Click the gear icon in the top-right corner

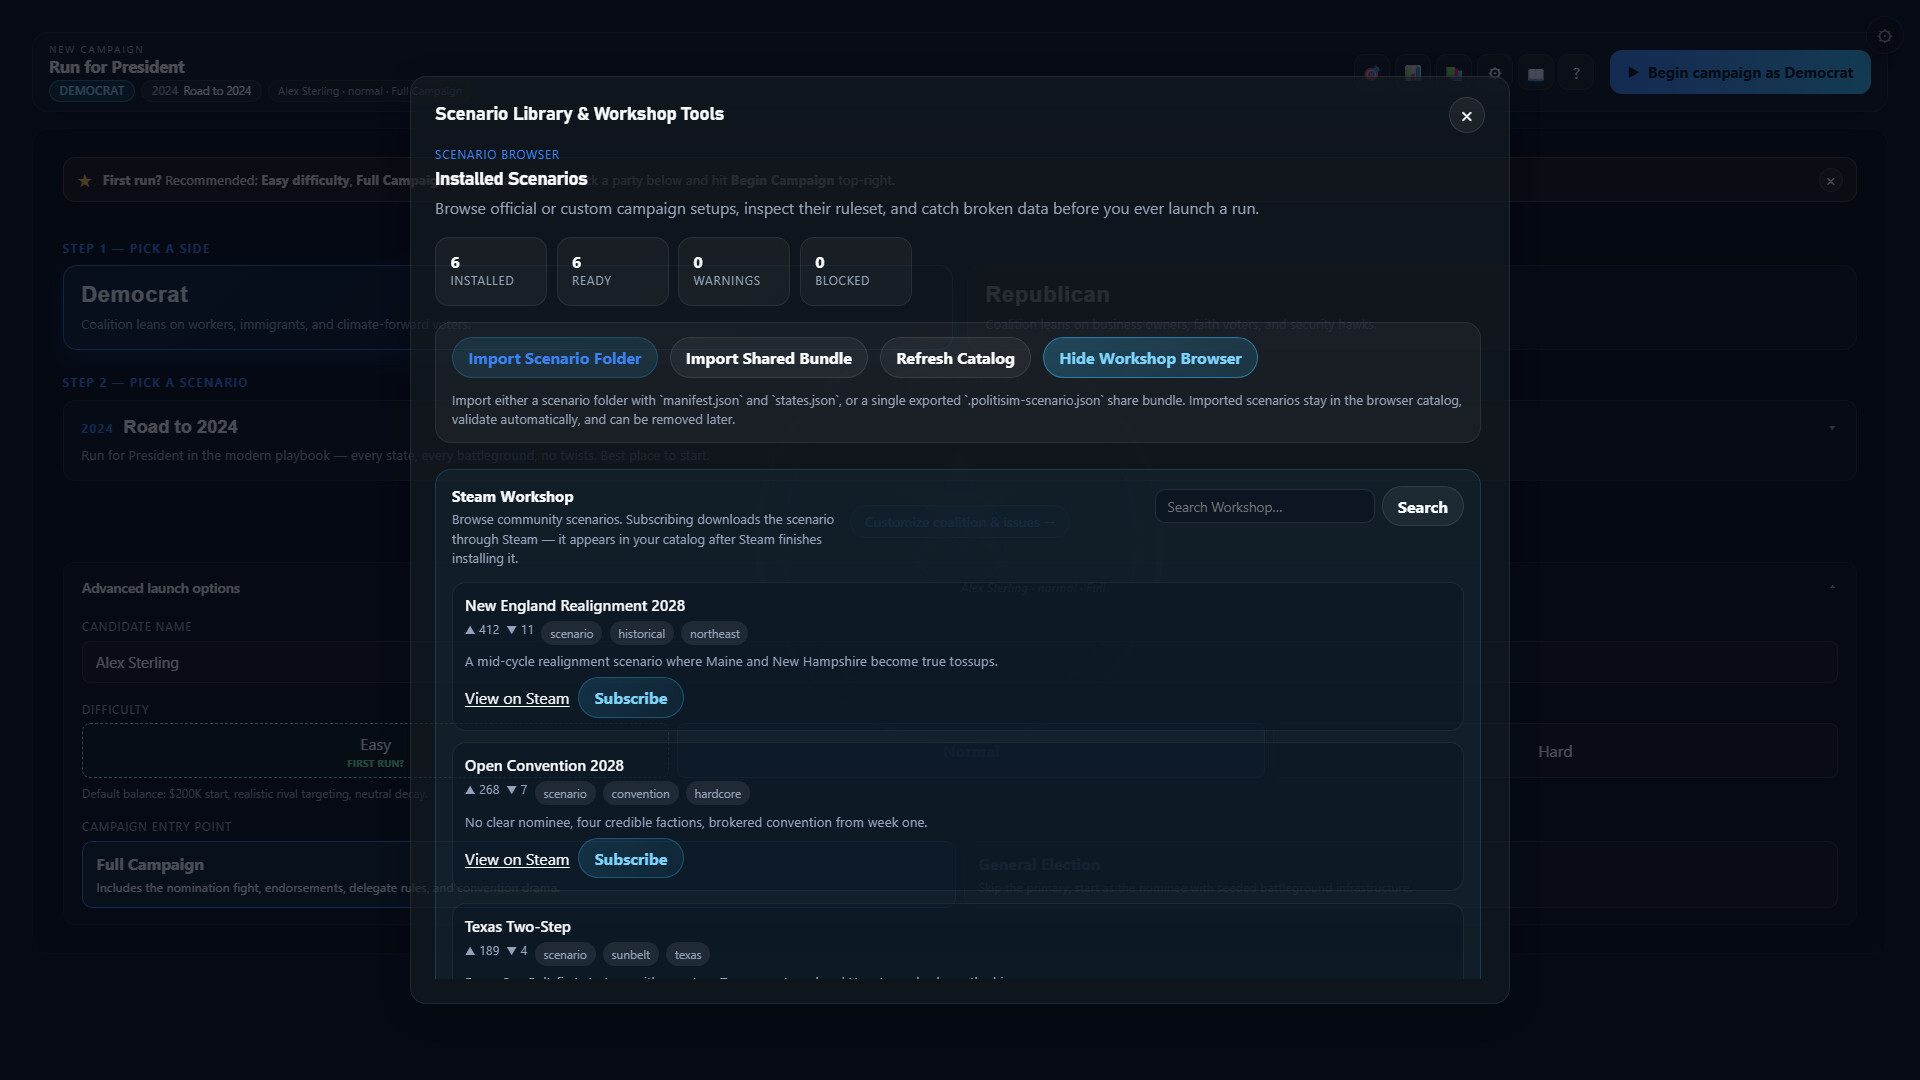(1885, 36)
